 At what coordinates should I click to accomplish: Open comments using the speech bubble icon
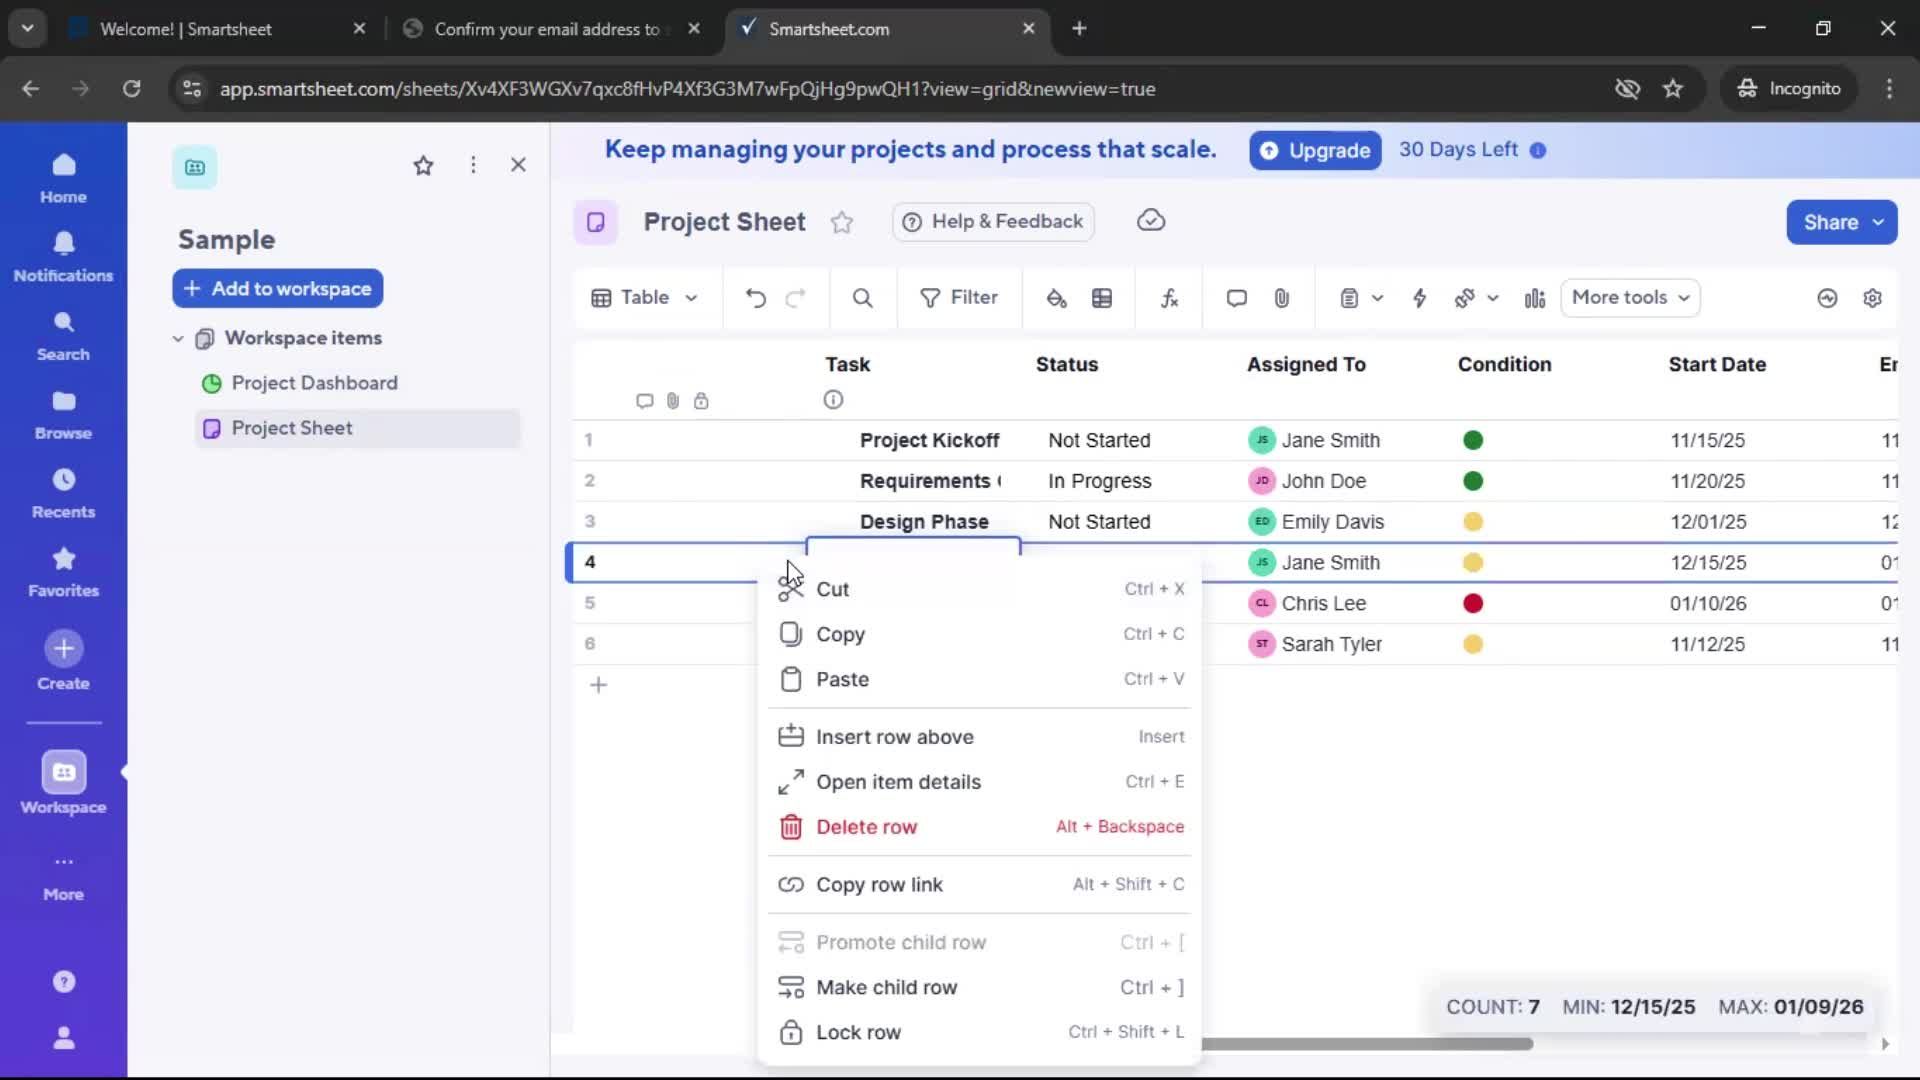pyautogui.click(x=1236, y=297)
